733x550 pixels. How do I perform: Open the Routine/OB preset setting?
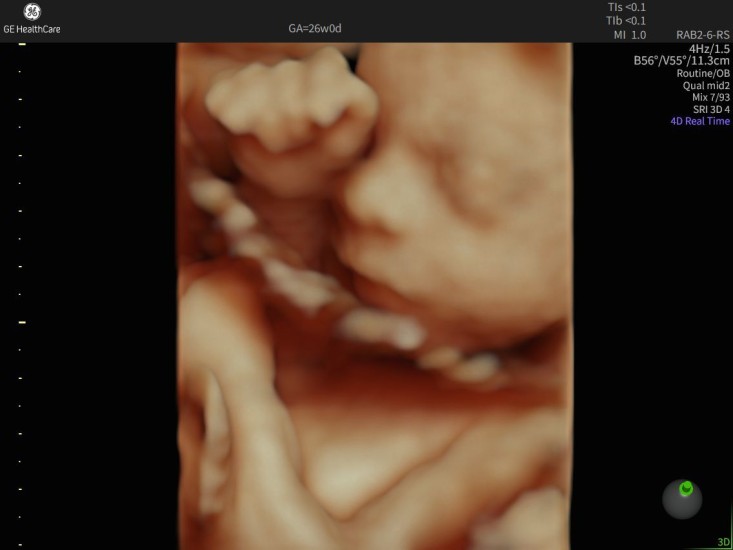click(702, 73)
